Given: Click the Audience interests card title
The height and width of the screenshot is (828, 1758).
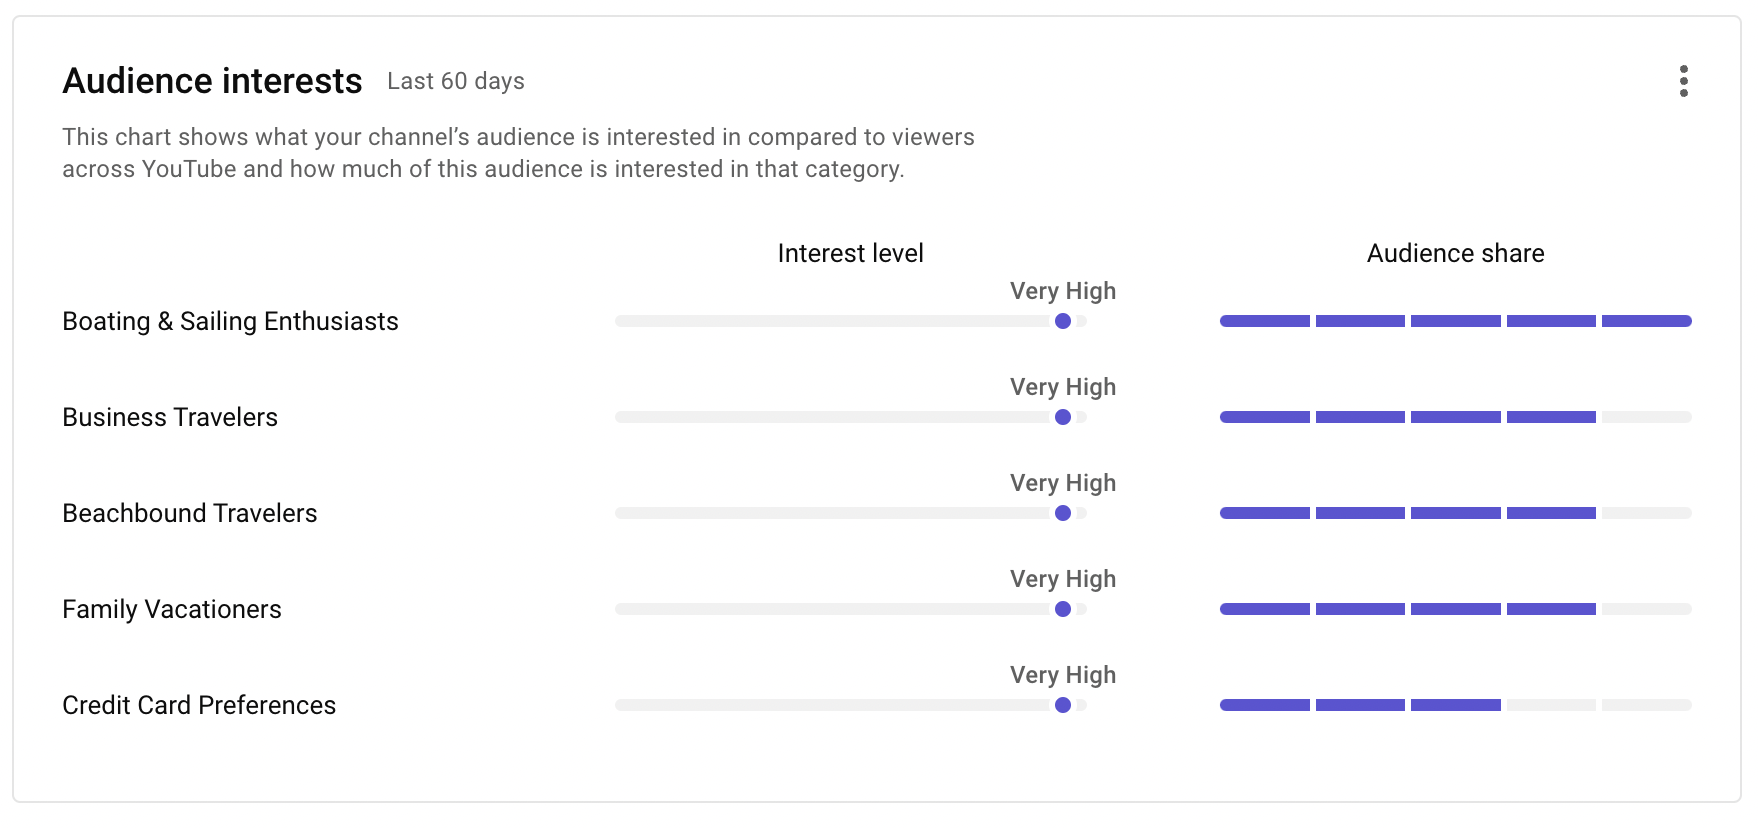Looking at the screenshot, I should [x=212, y=81].
